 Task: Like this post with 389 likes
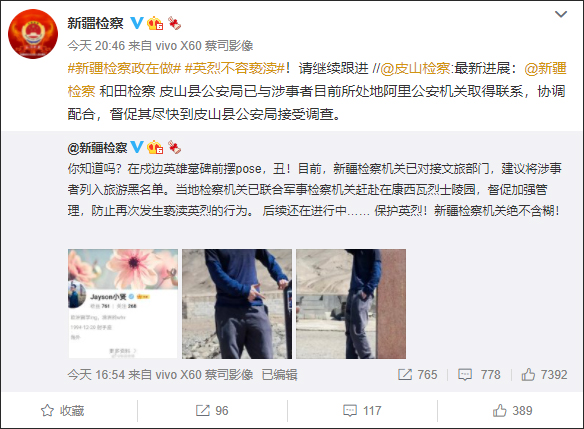[x=512, y=410]
